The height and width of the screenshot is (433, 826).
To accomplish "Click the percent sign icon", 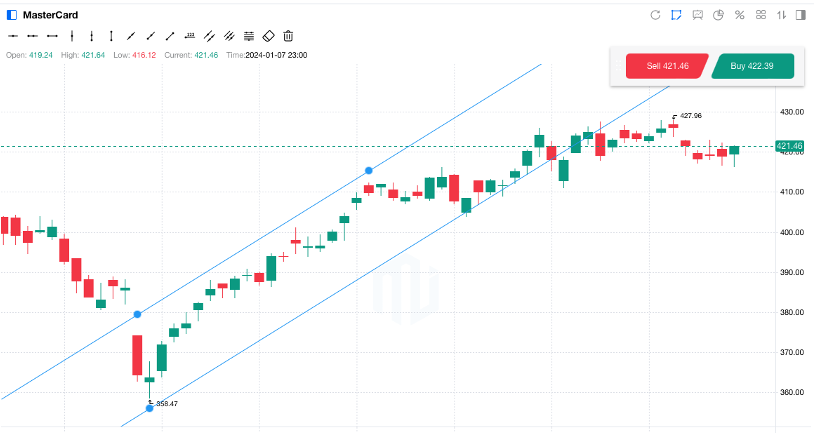I will pyautogui.click(x=739, y=15).
